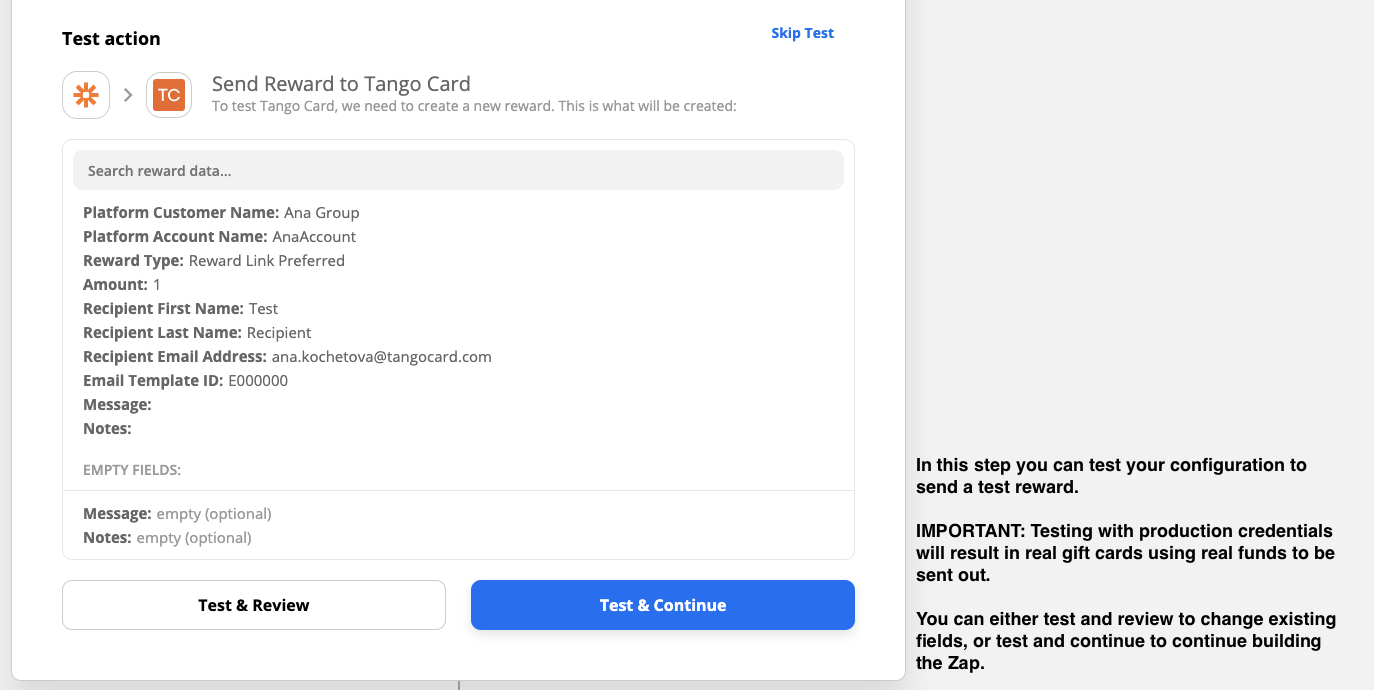Click the Platform Customer Name row
This screenshot has height=690, width=1374.
[220, 212]
